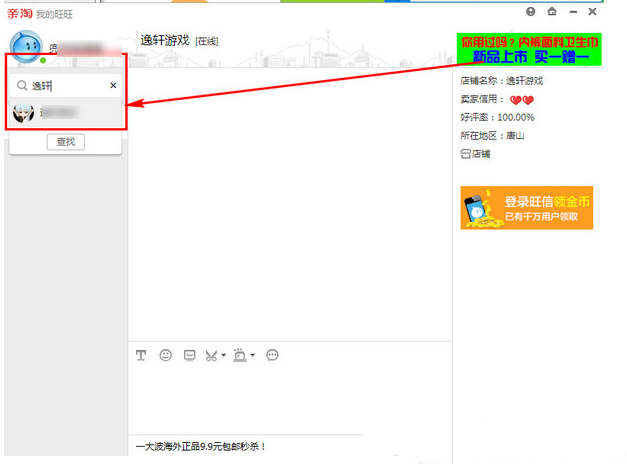This screenshot has height=464, width=627.
Task: Click the 亲淘 logo
Action: [x=19, y=14]
